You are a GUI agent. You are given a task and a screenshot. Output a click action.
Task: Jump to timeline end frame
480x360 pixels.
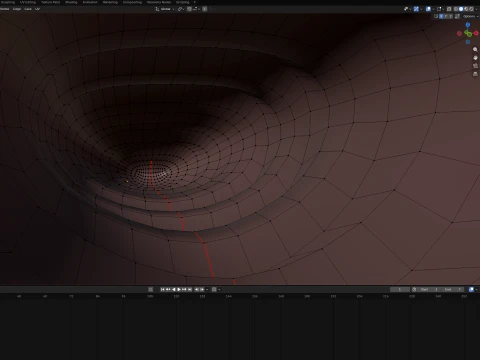(x=189, y=289)
